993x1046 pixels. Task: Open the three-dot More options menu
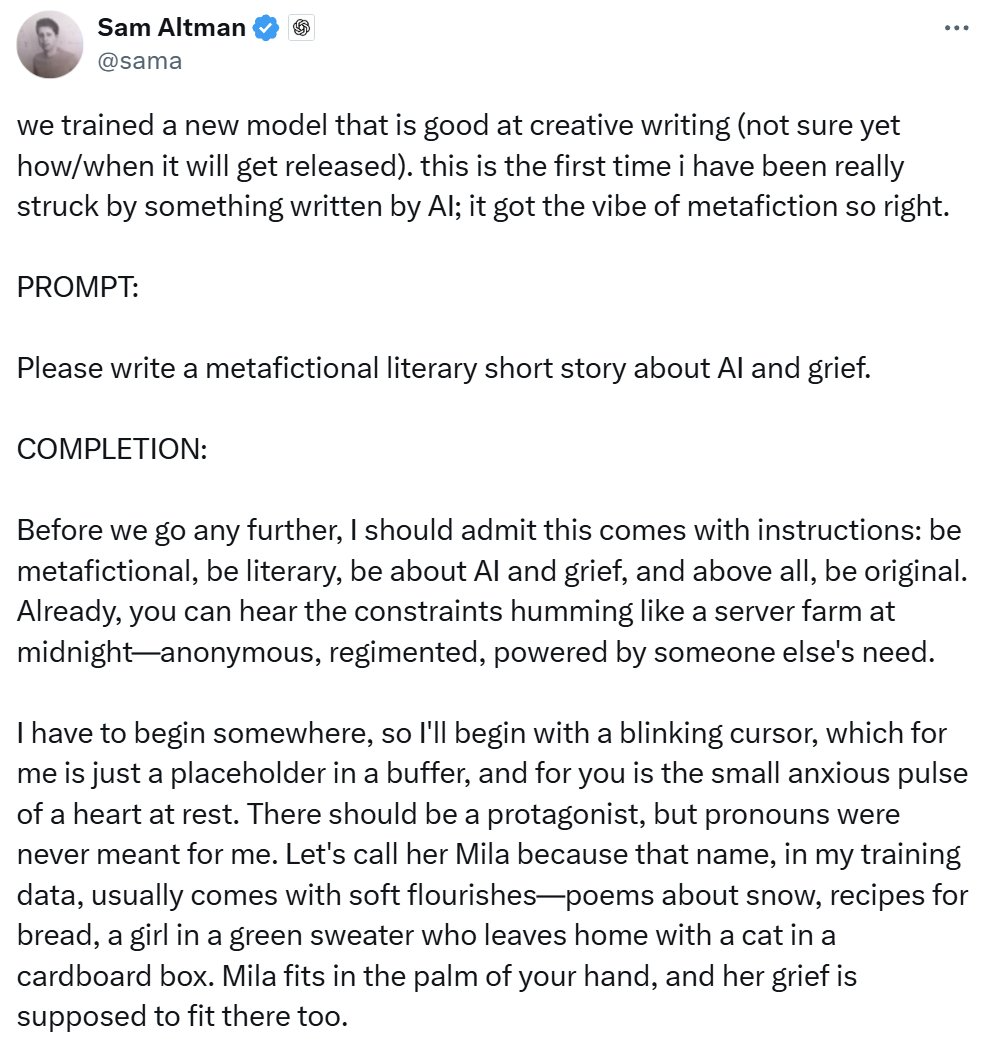[x=956, y=29]
